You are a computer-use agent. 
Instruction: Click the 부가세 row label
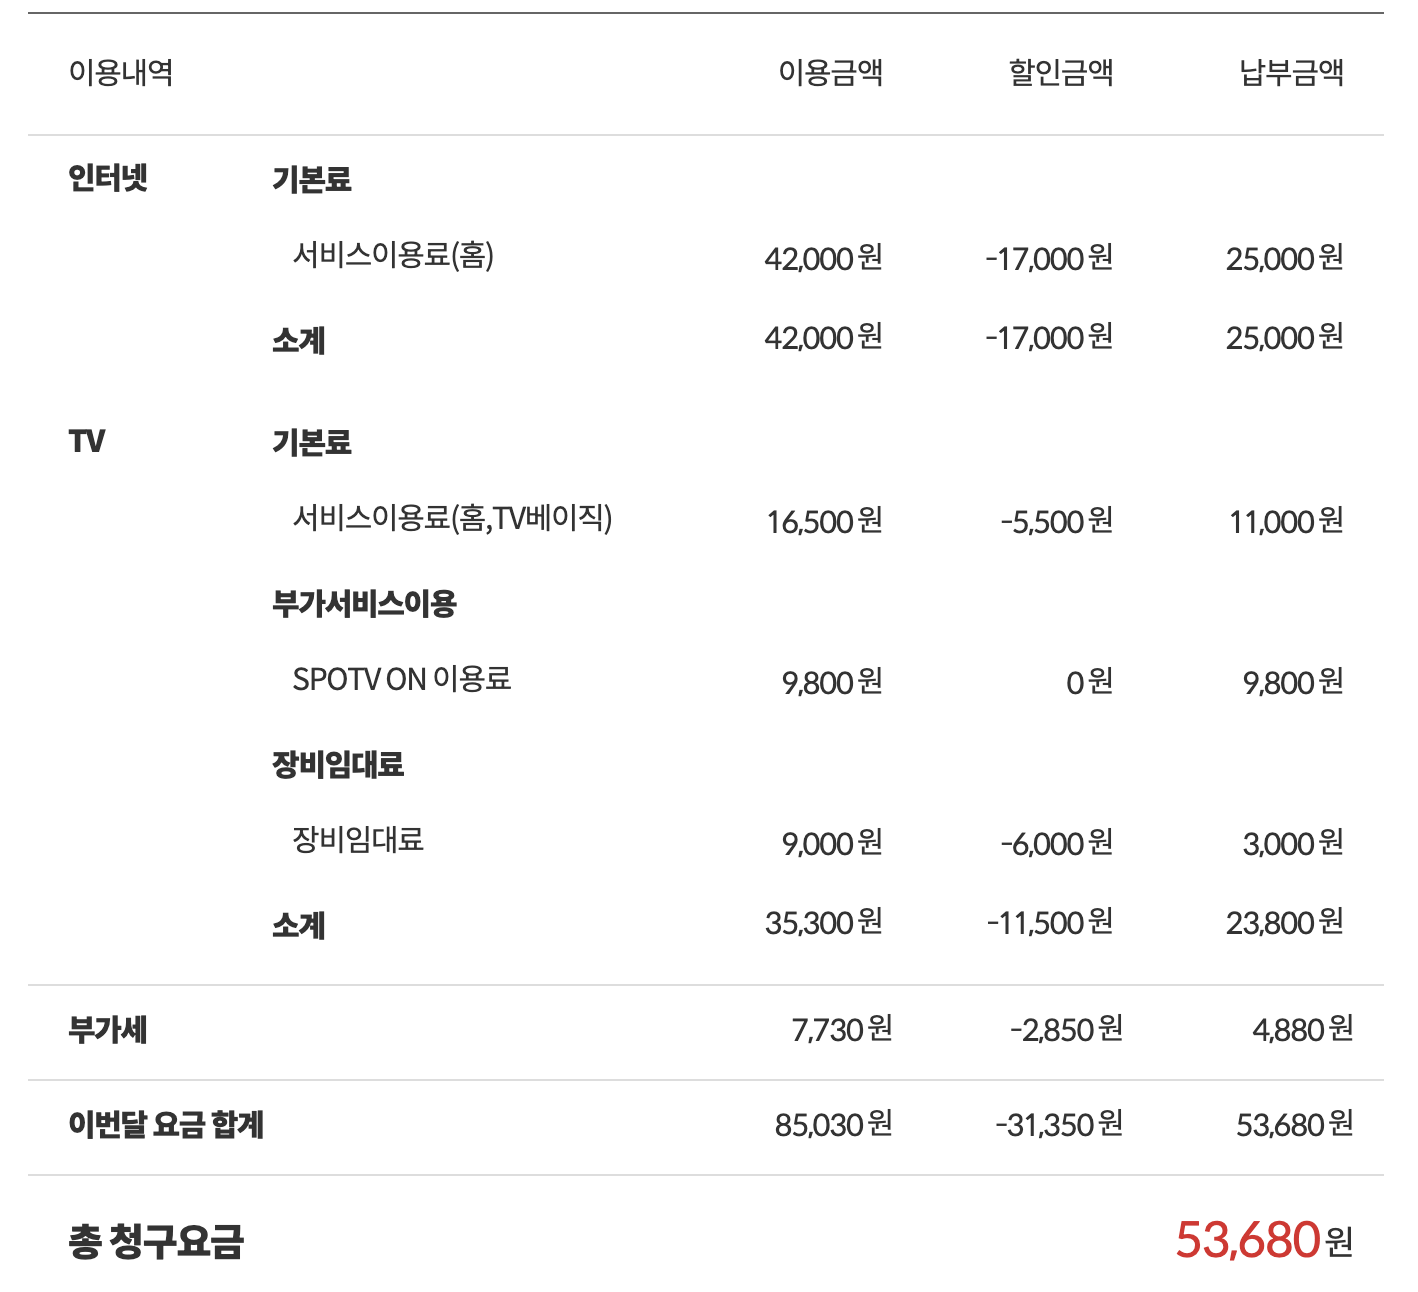108,1029
